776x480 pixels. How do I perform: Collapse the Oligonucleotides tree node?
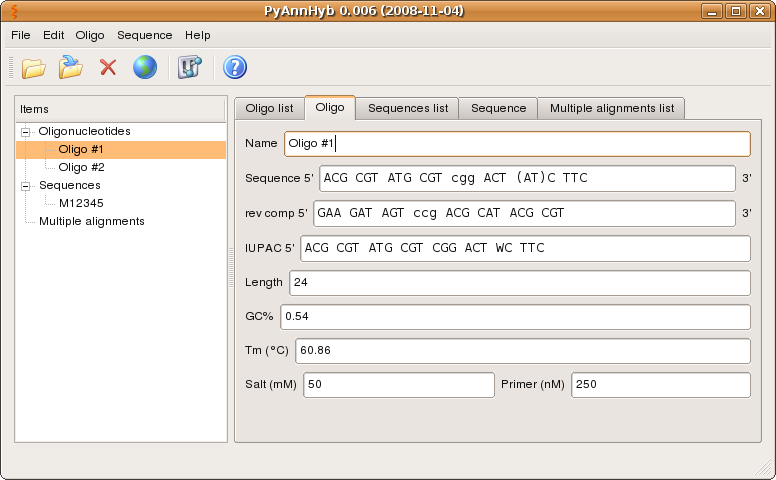coord(25,132)
